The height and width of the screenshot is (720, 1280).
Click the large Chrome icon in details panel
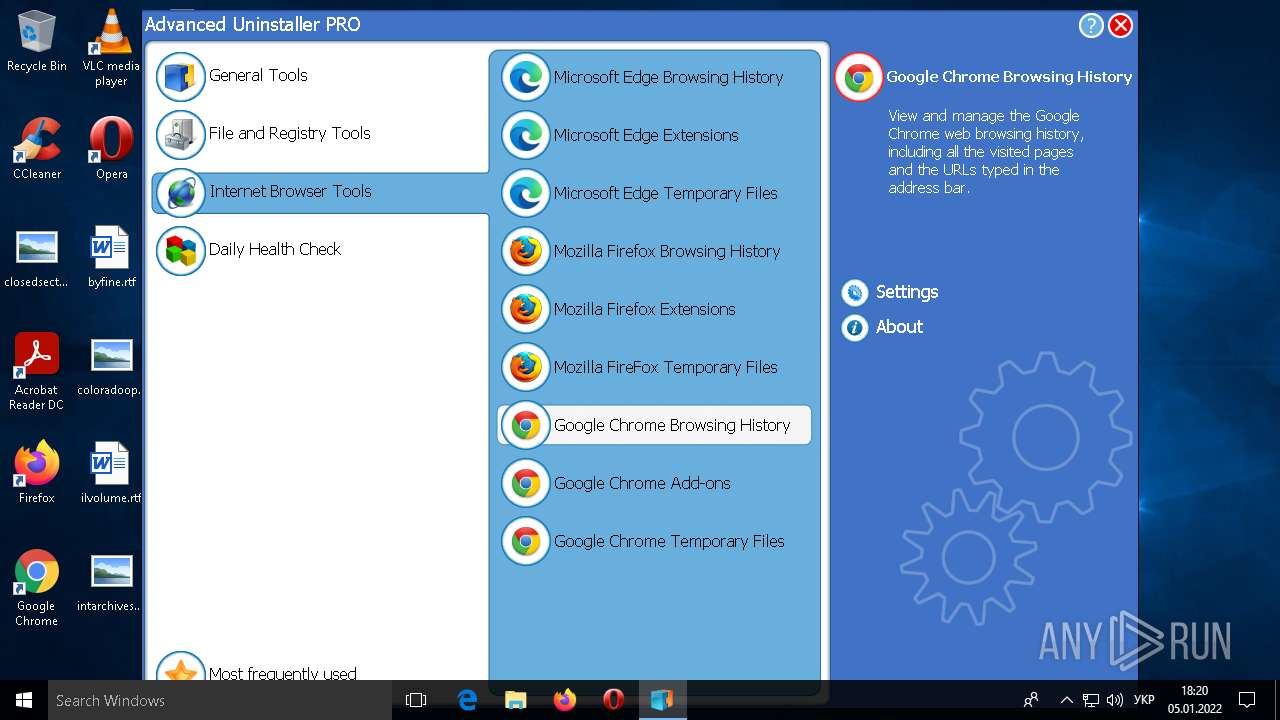coord(858,77)
